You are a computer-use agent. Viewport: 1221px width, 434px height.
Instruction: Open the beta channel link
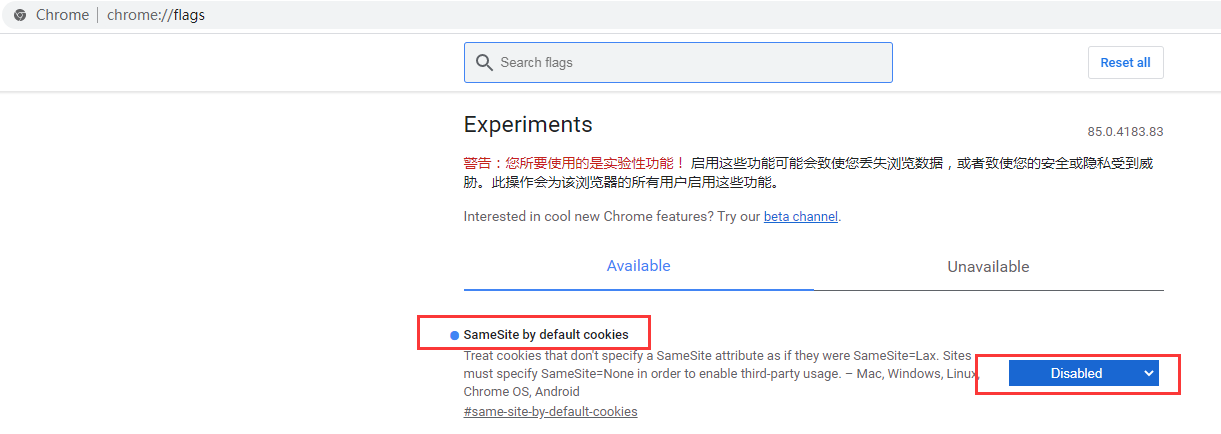point(800,216)
